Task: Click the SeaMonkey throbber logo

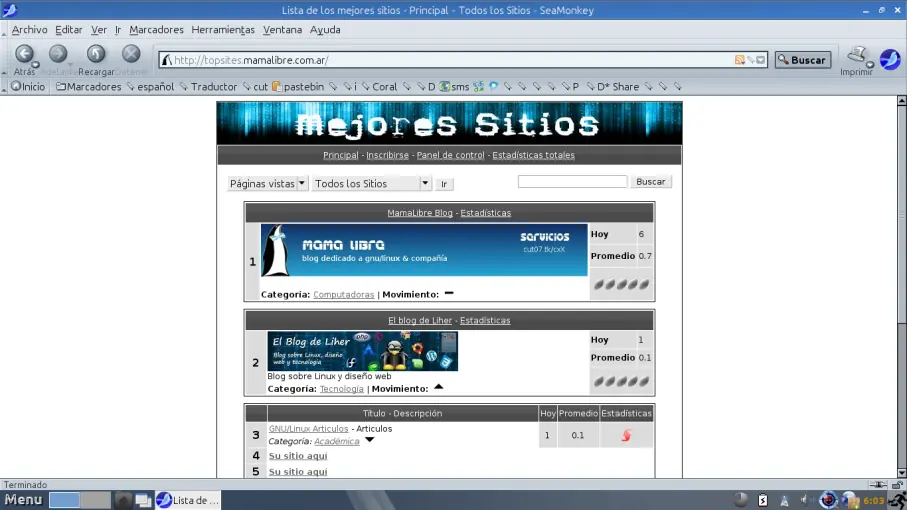Action: click(x=890, y=59)
